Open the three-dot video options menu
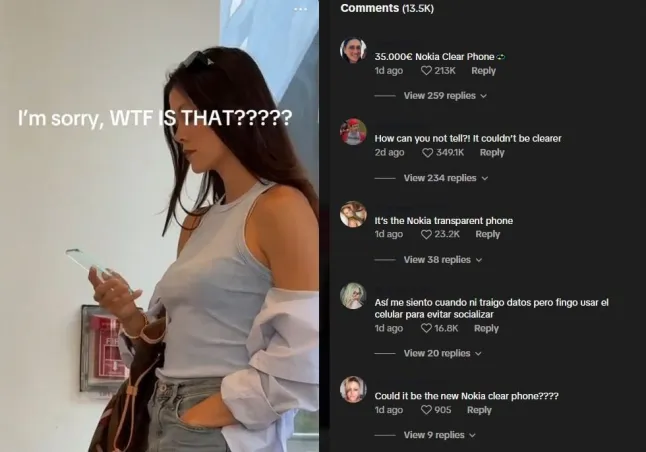Viewport: 646px width, 452px height. coord(300,9)
